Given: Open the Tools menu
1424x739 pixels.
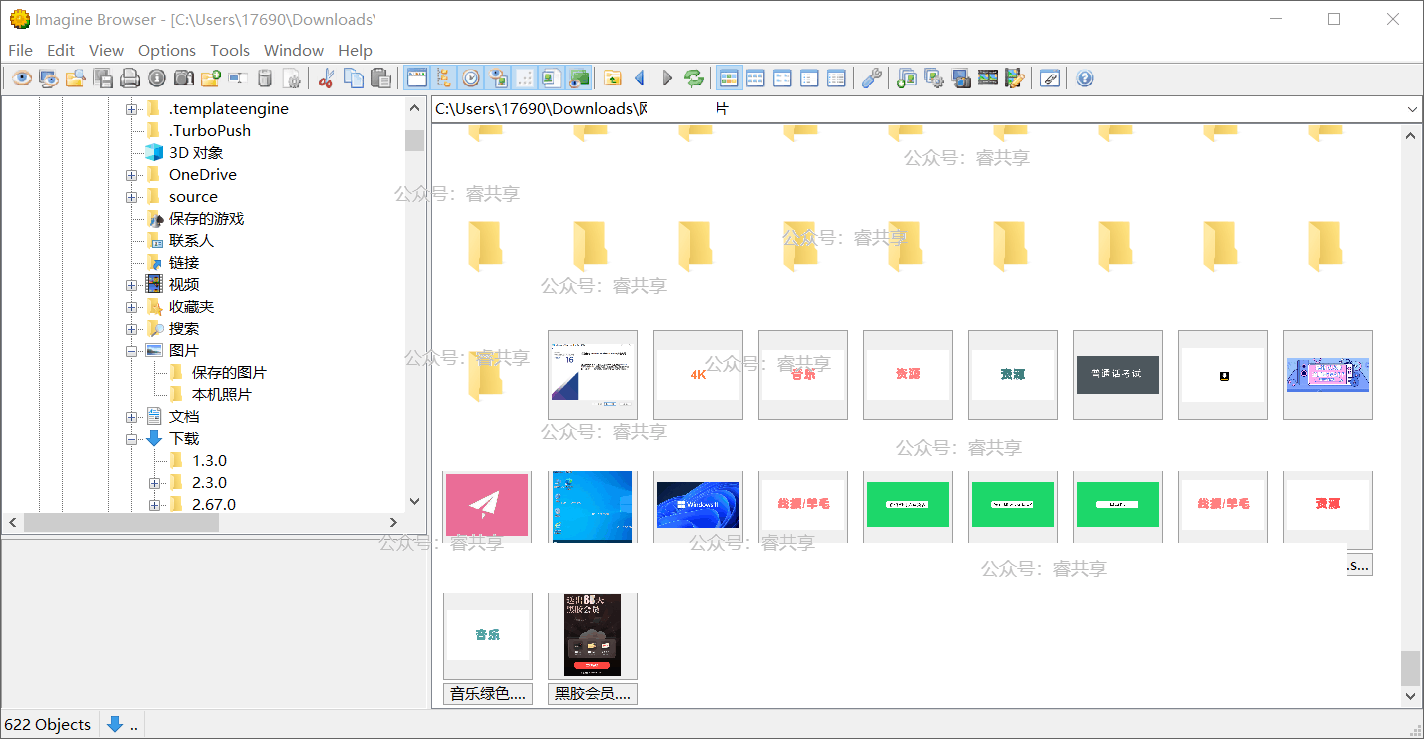Looking at the screenshot, I should tap(229, 50).
